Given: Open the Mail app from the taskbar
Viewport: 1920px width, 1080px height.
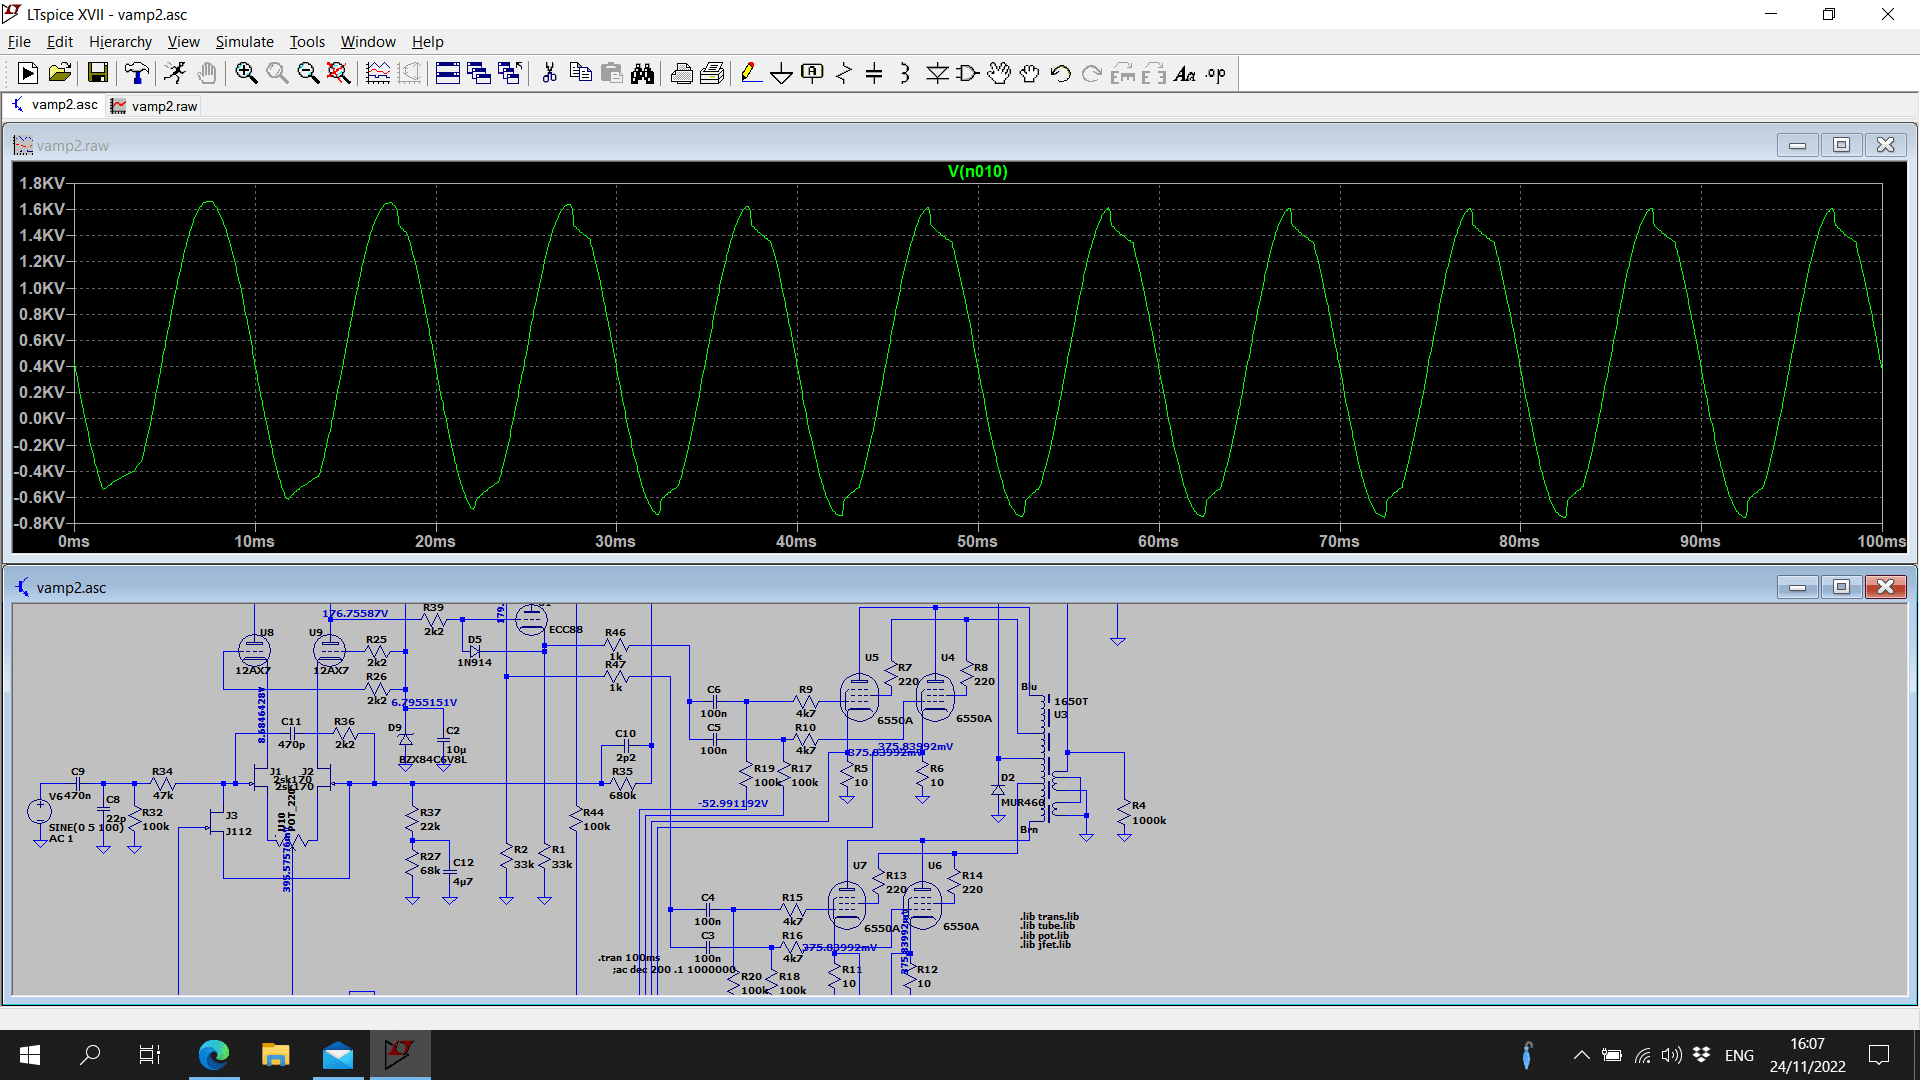Looking at the screenshot, I should click(337, 1055).
